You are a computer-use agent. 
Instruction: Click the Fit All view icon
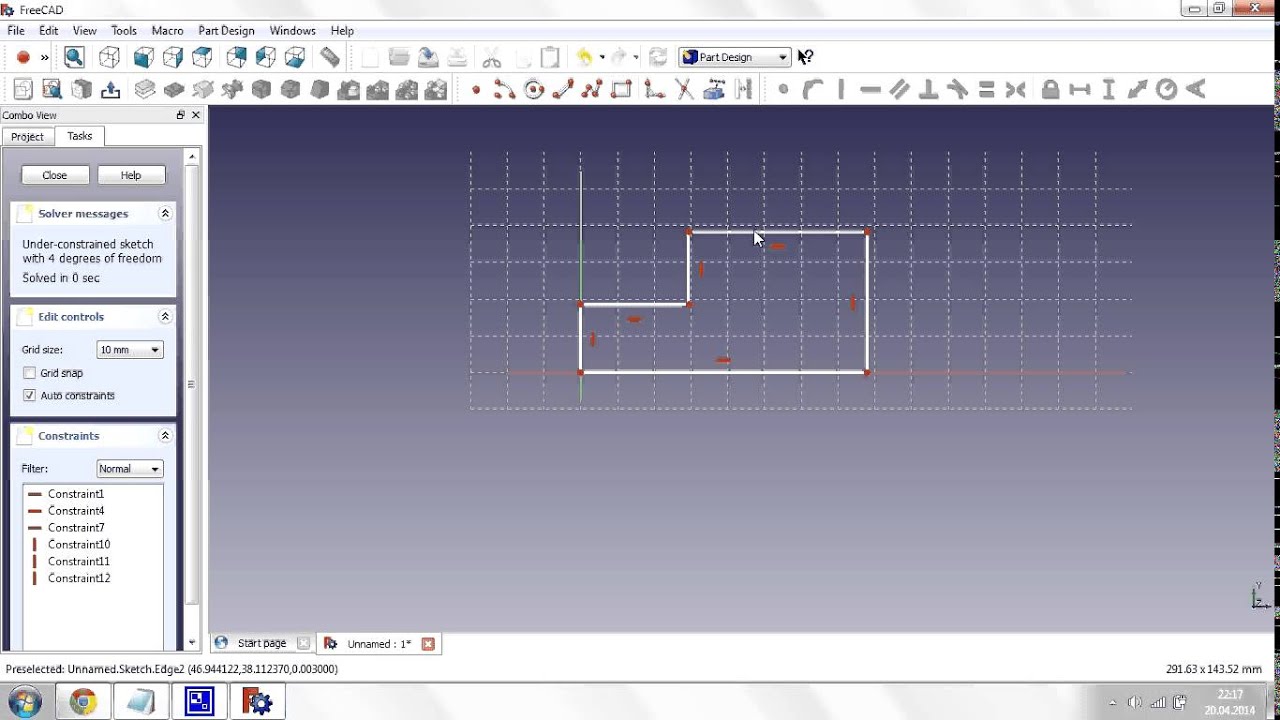click(x=74, y=57)
